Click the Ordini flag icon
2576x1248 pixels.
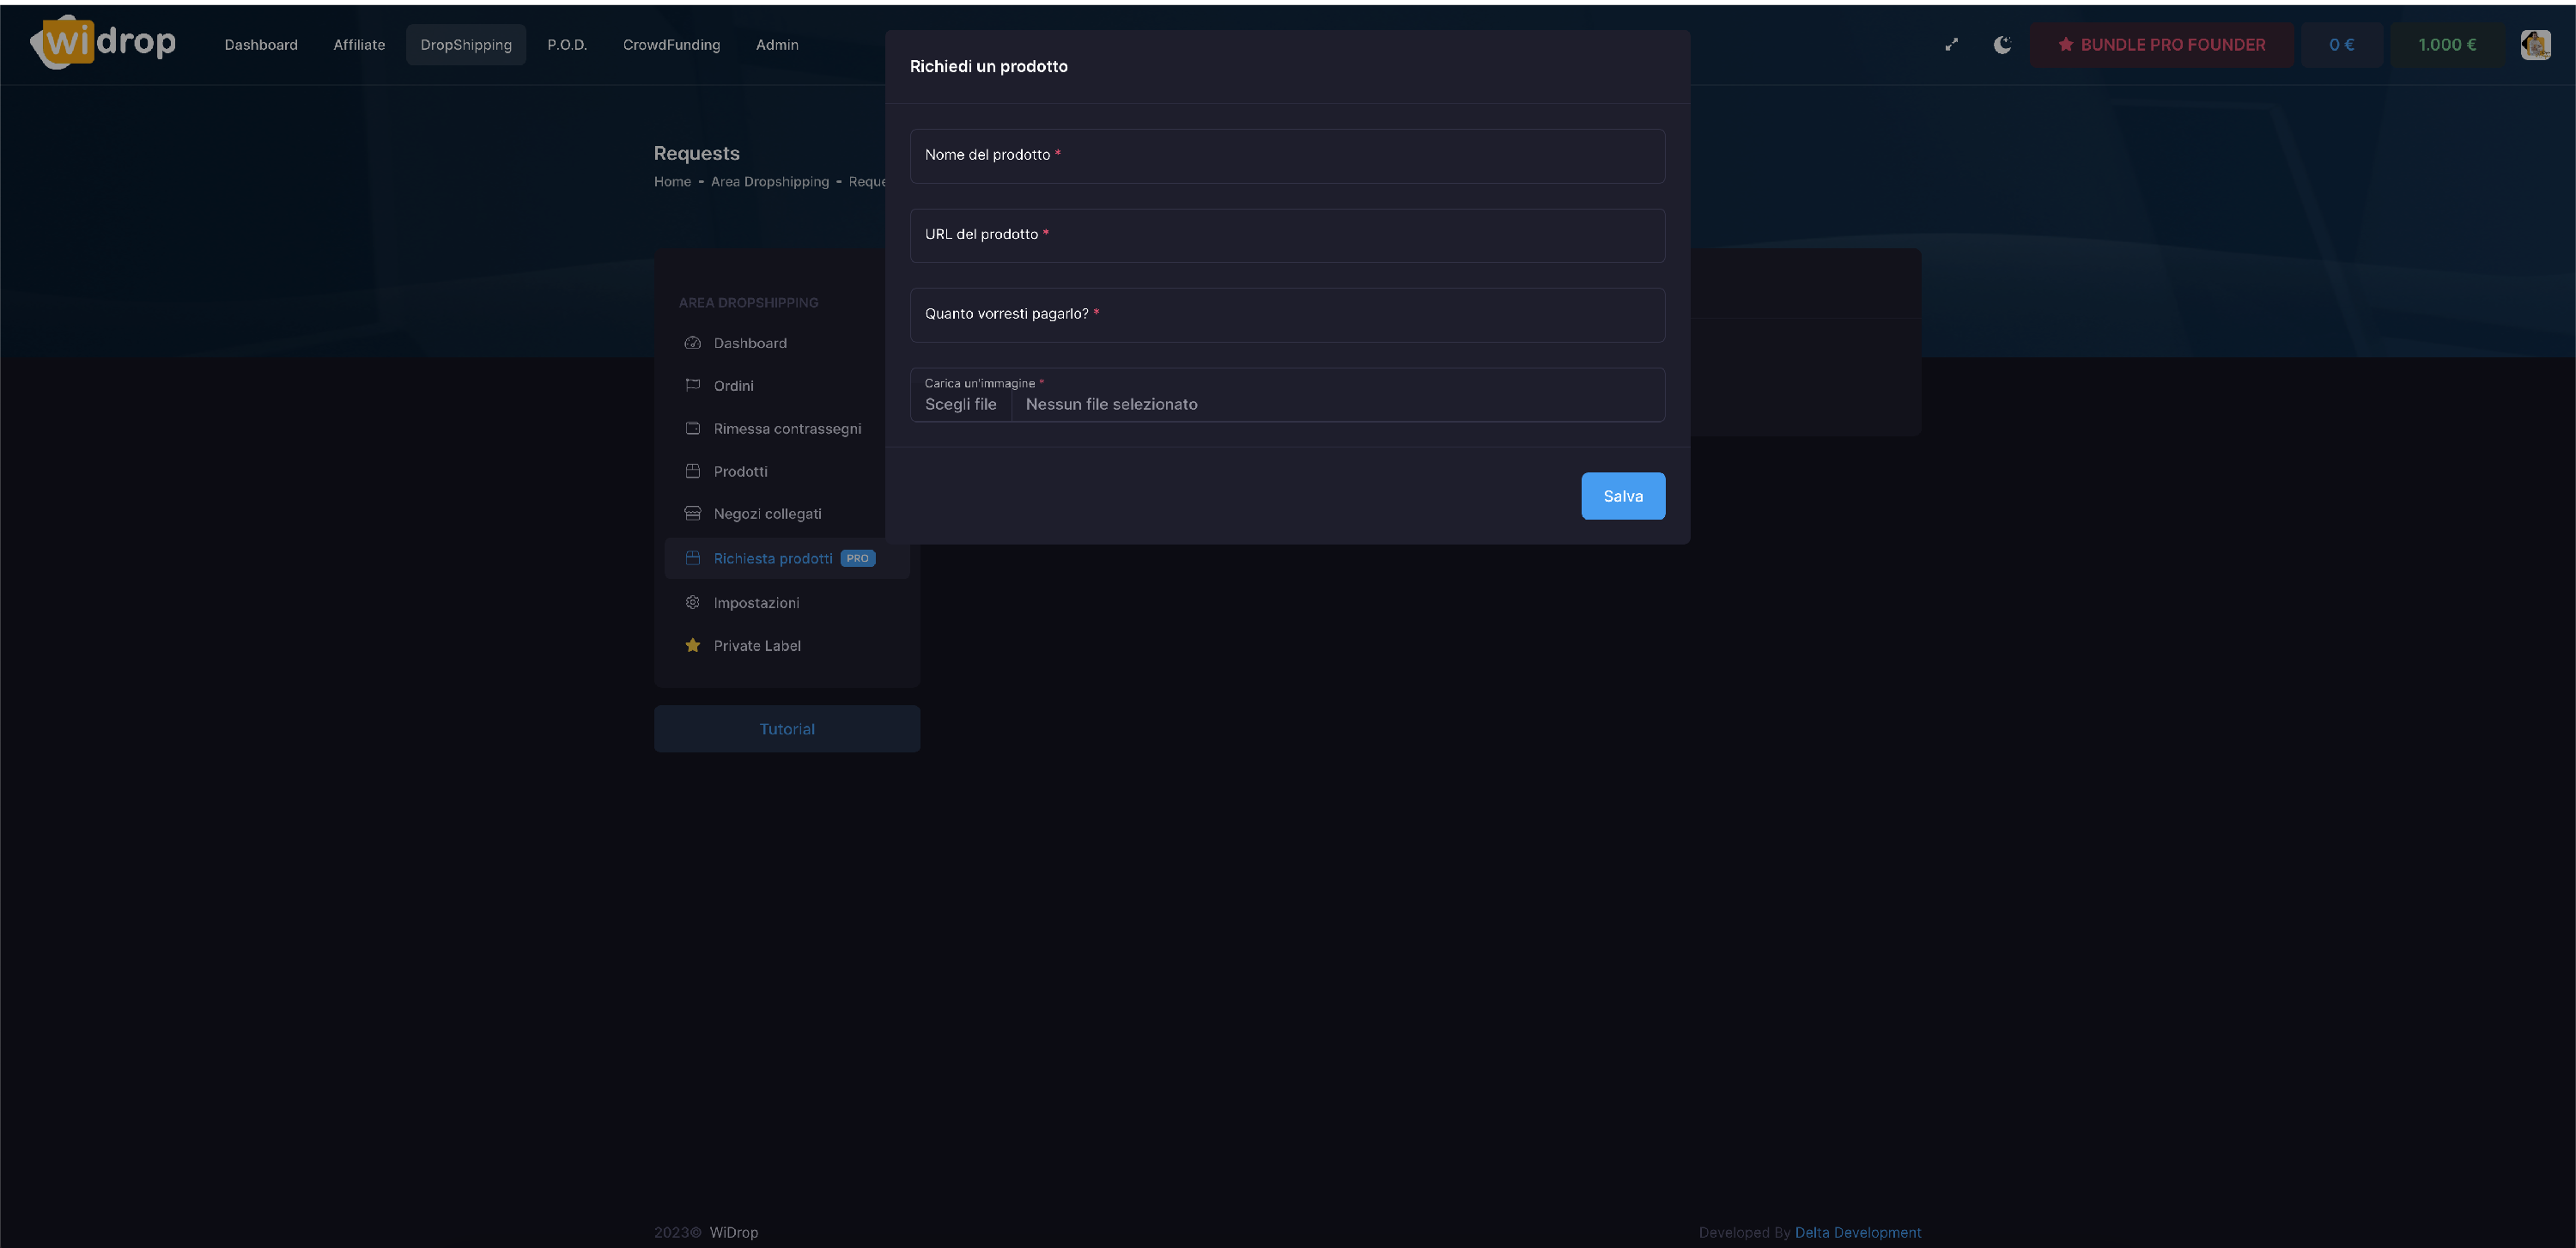[692, 385]
